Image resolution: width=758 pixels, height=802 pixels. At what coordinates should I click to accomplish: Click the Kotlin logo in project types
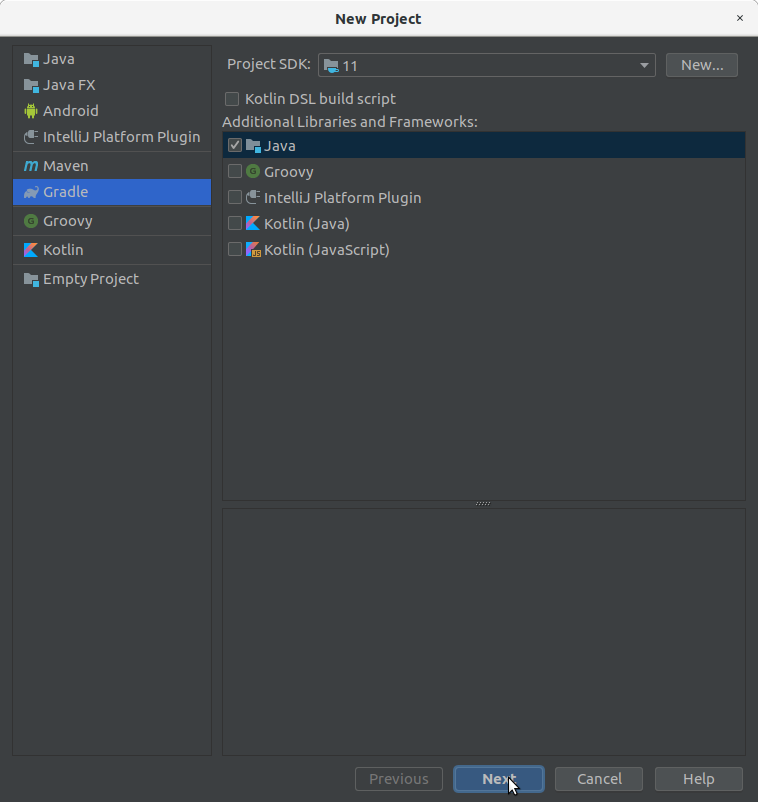[x=31, y=250]
